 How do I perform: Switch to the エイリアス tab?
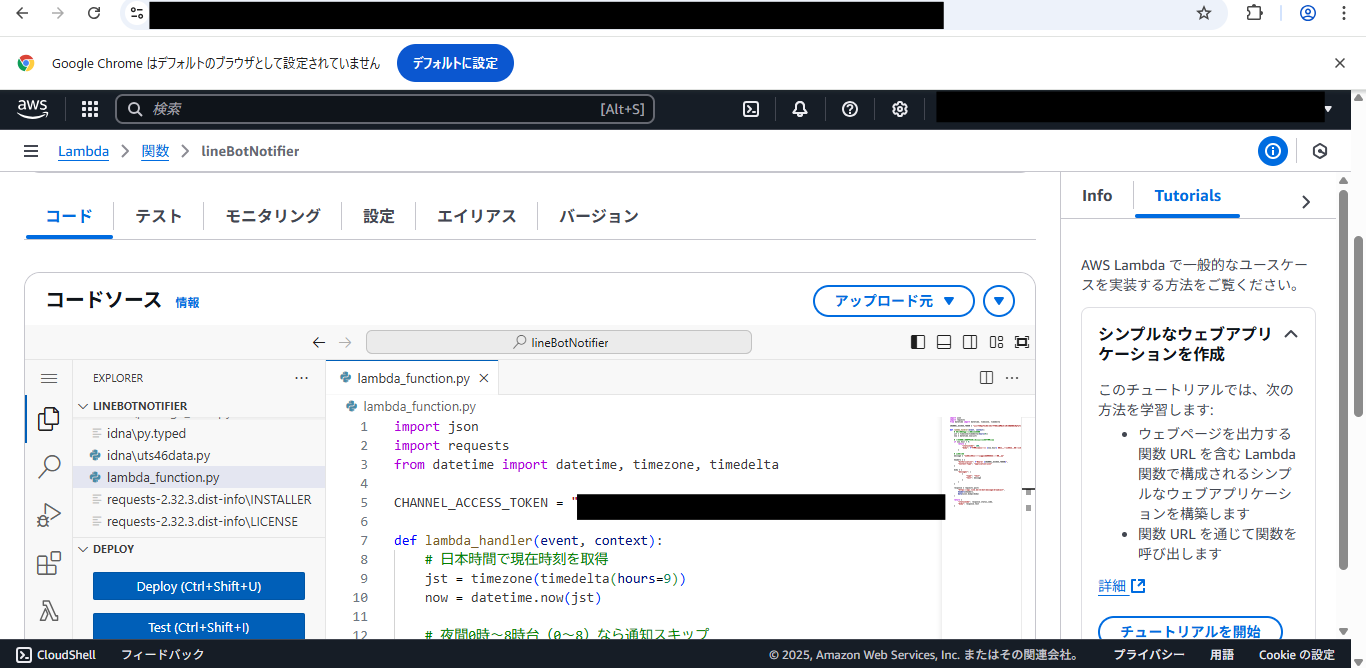pos(477,216)
